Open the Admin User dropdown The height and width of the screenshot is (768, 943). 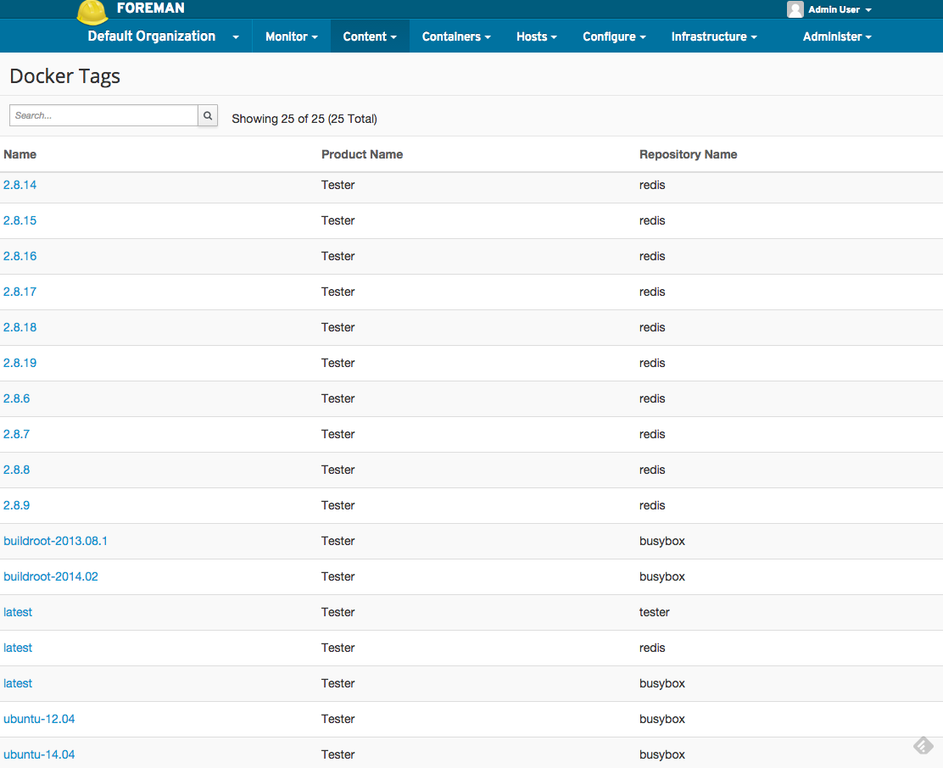click(x=839, y=10)
